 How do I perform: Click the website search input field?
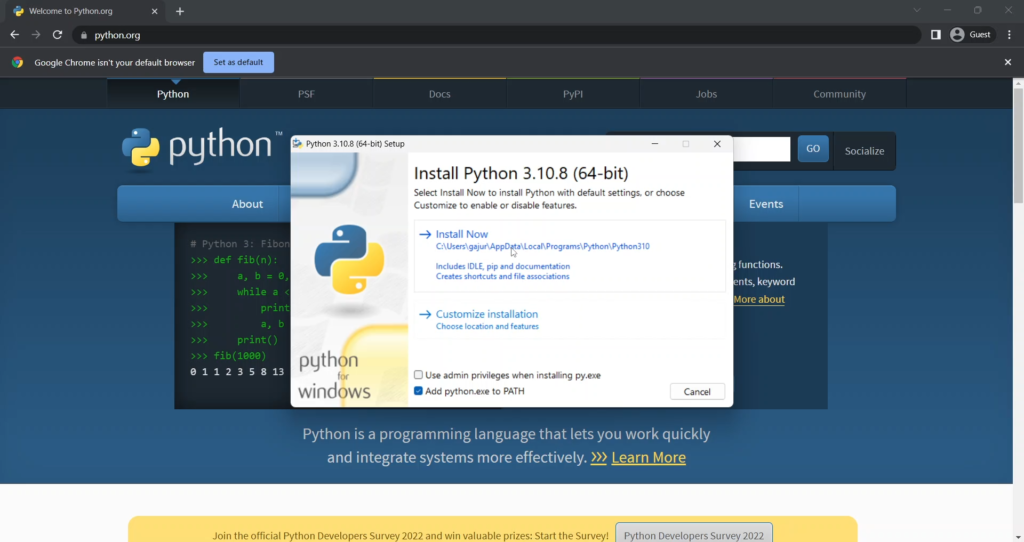pos(761,149)
